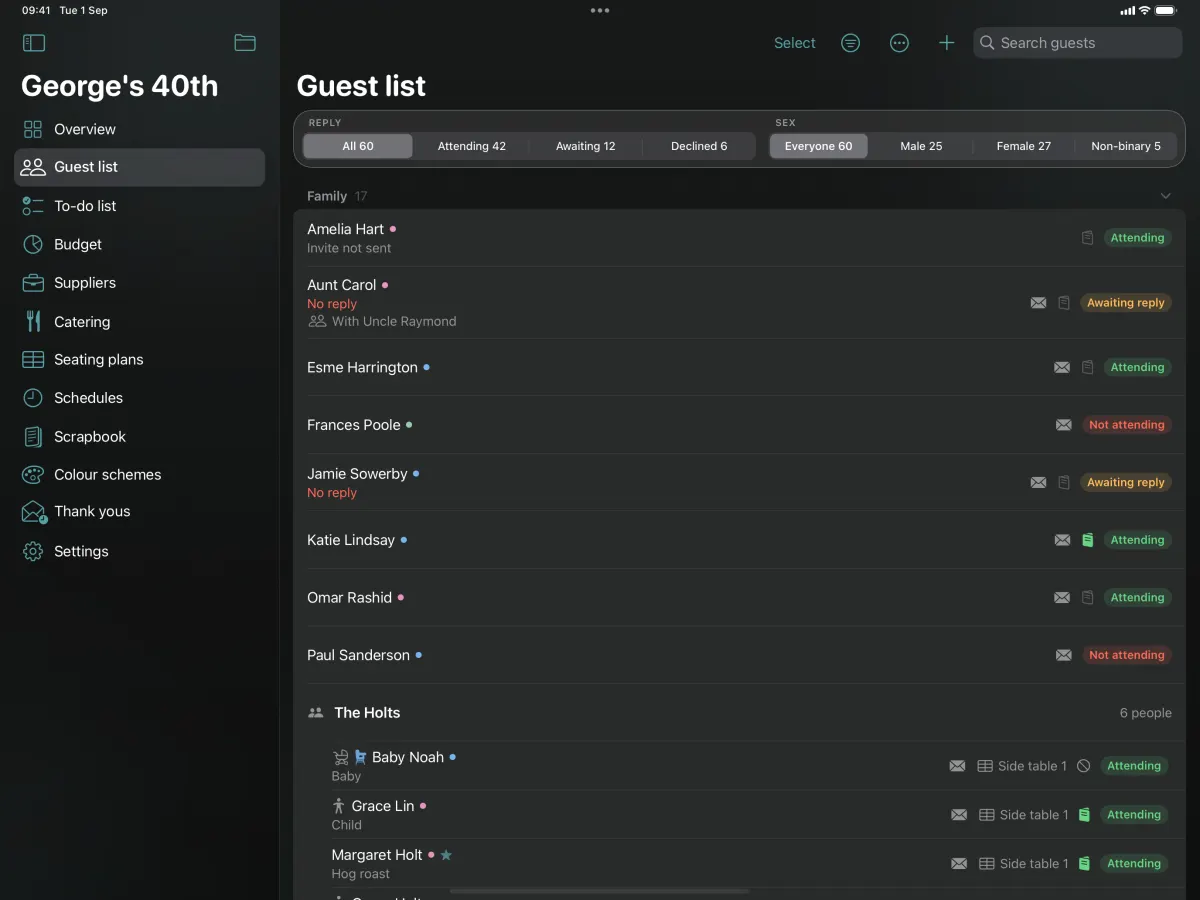Click Amelia Hart's notes icon

tap(1088, 238)
